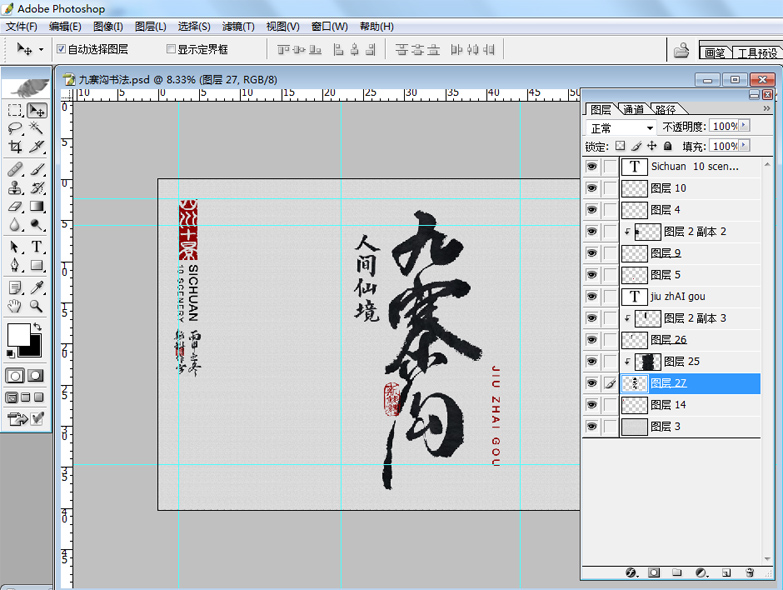
Task: Toggle lock all padlock icon
Action: [x=668, y=146]
